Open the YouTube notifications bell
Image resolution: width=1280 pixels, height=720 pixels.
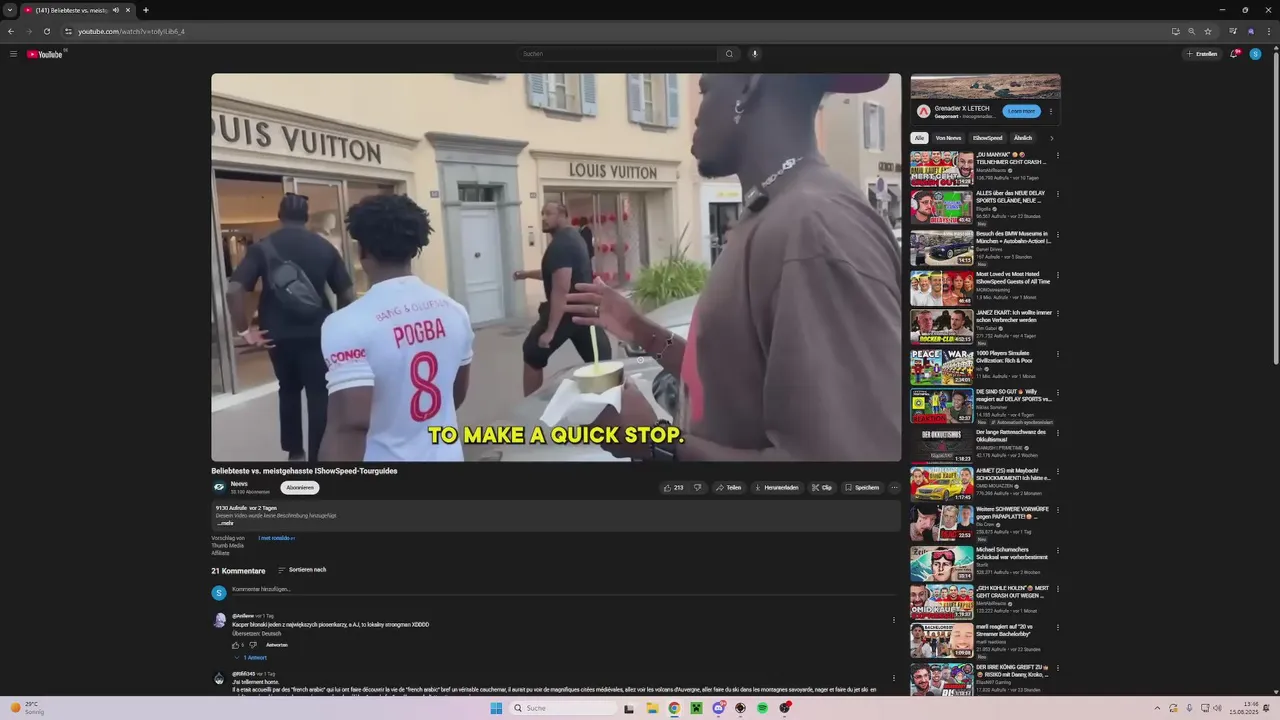(1234, 54)
